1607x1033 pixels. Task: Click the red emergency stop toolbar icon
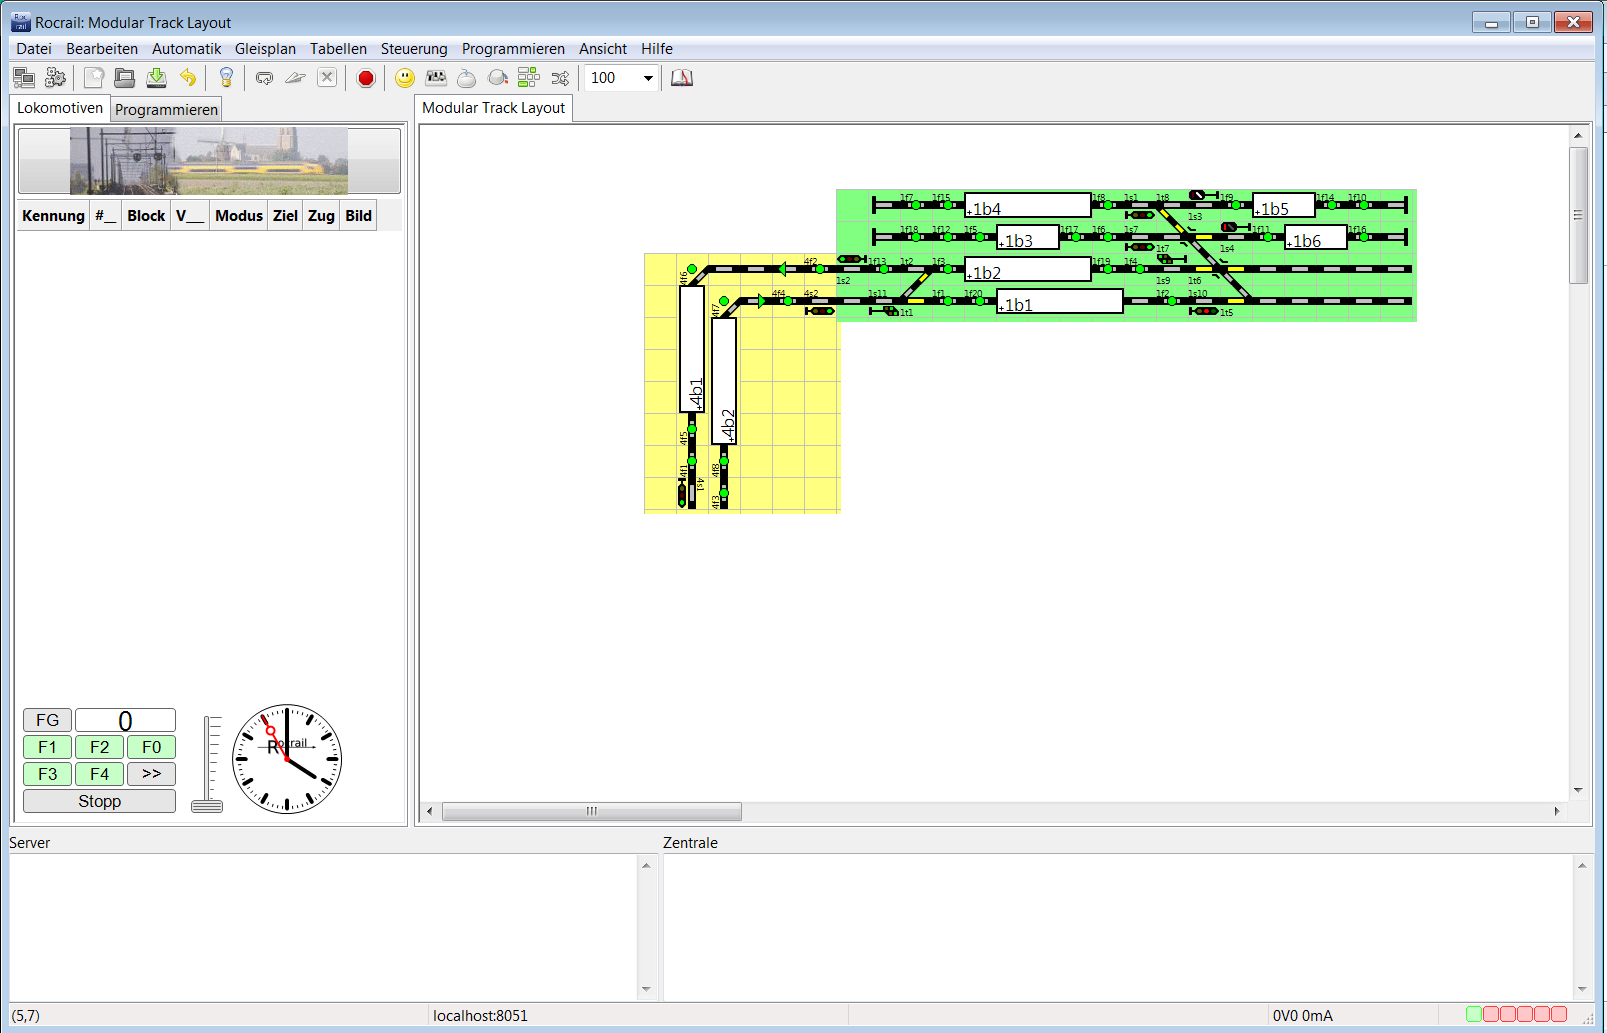pyautogui.click(x=366, y=78)
